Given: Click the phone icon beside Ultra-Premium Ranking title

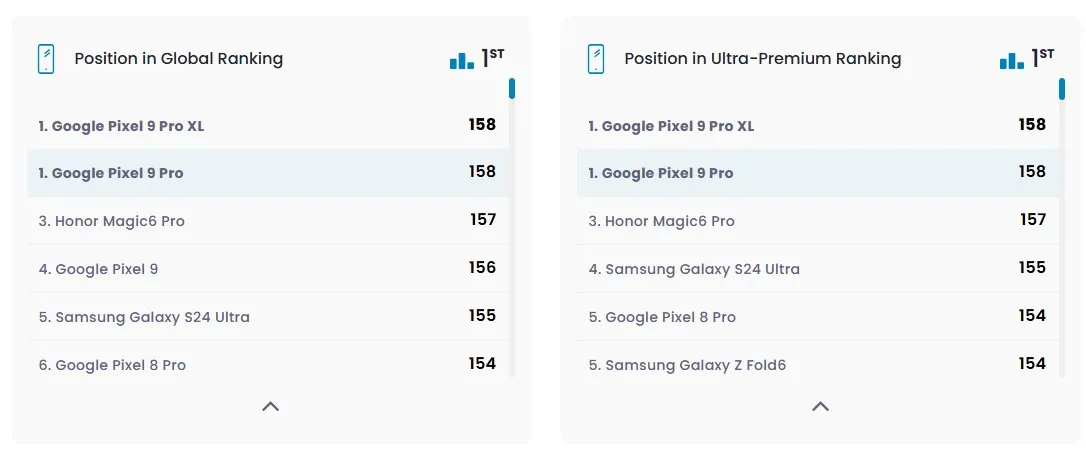Looking at the screenshot, I should pos(595,59).
